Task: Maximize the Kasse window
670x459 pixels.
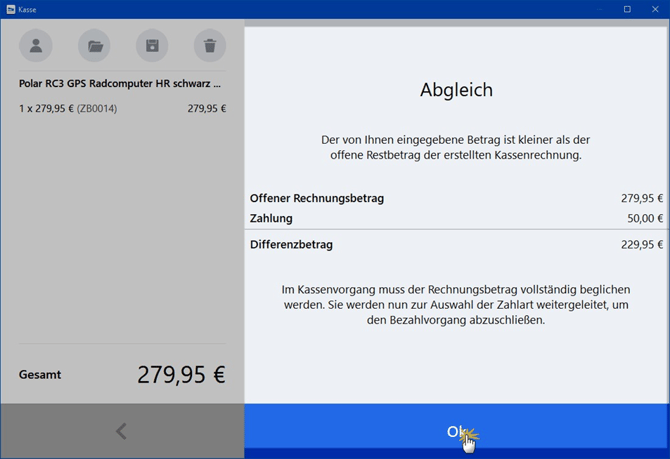Action: pyautogui.click(x=627, y=9)
